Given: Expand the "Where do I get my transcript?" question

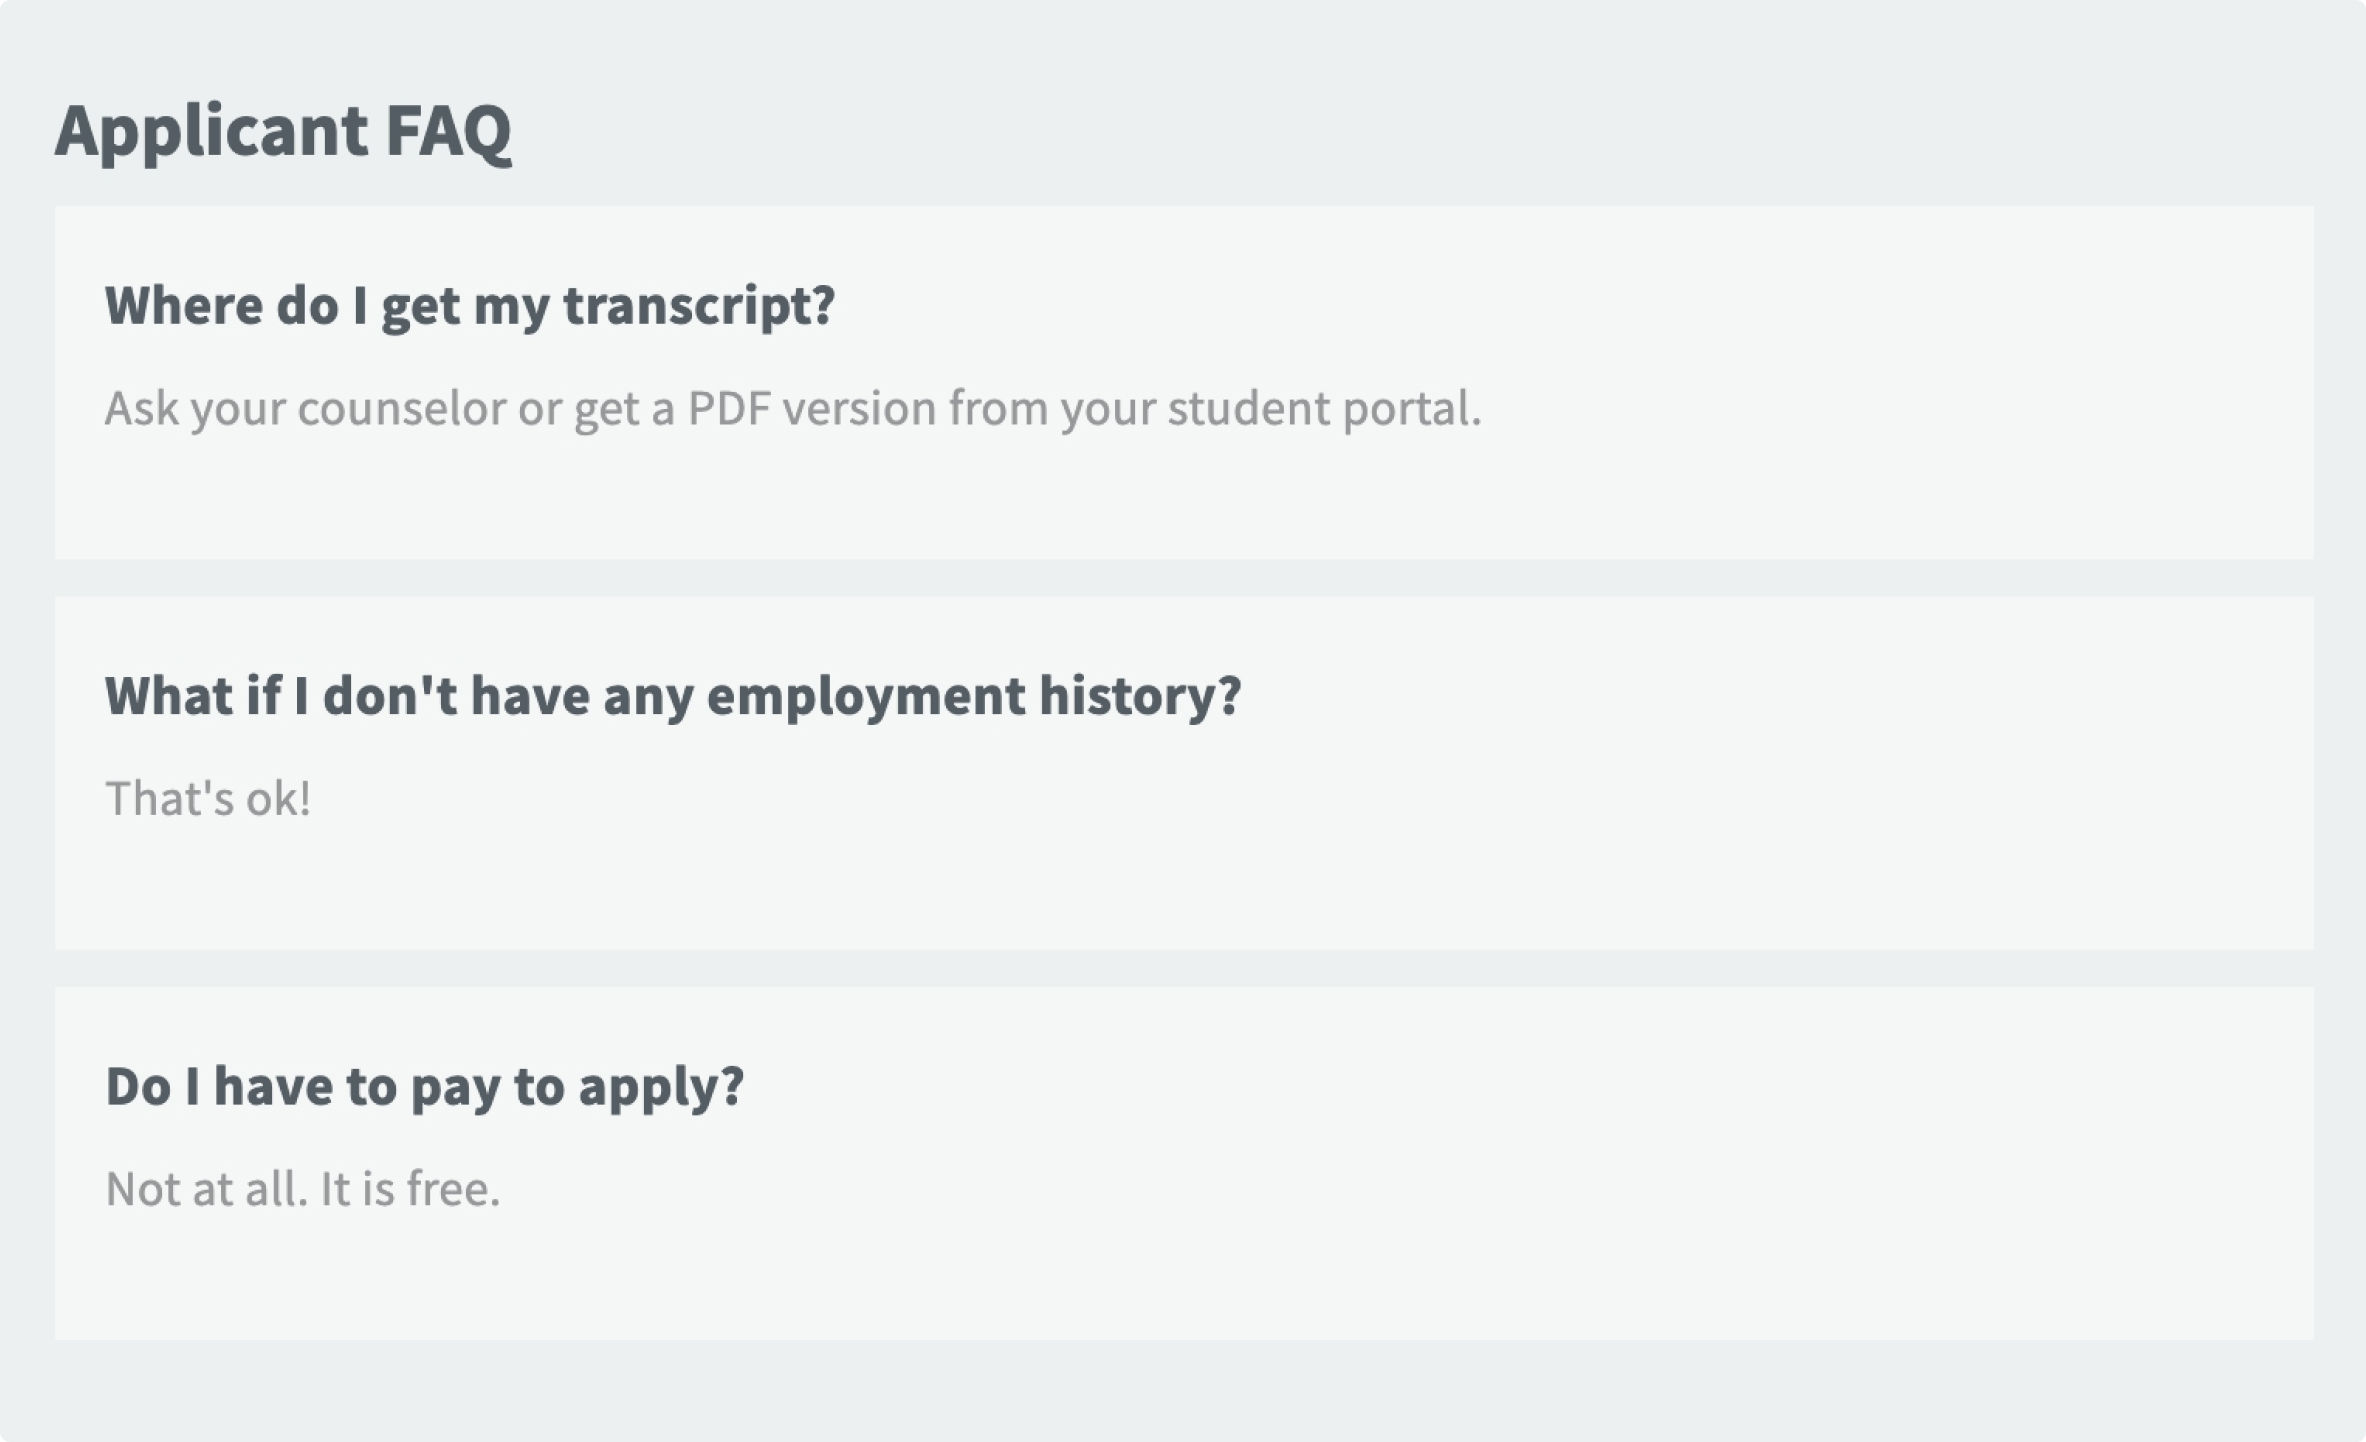Looking at the screenshot, I should click(x=470, y=306).
